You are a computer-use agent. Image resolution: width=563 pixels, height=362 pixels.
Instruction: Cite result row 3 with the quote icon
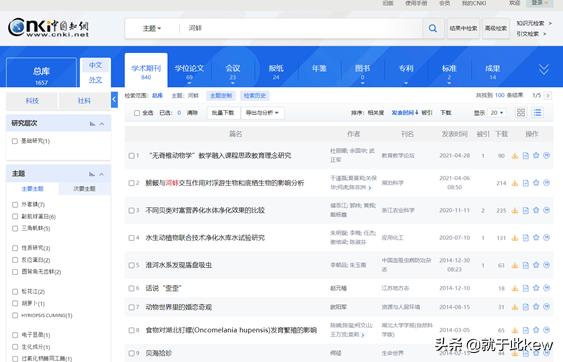coord(546,210)
